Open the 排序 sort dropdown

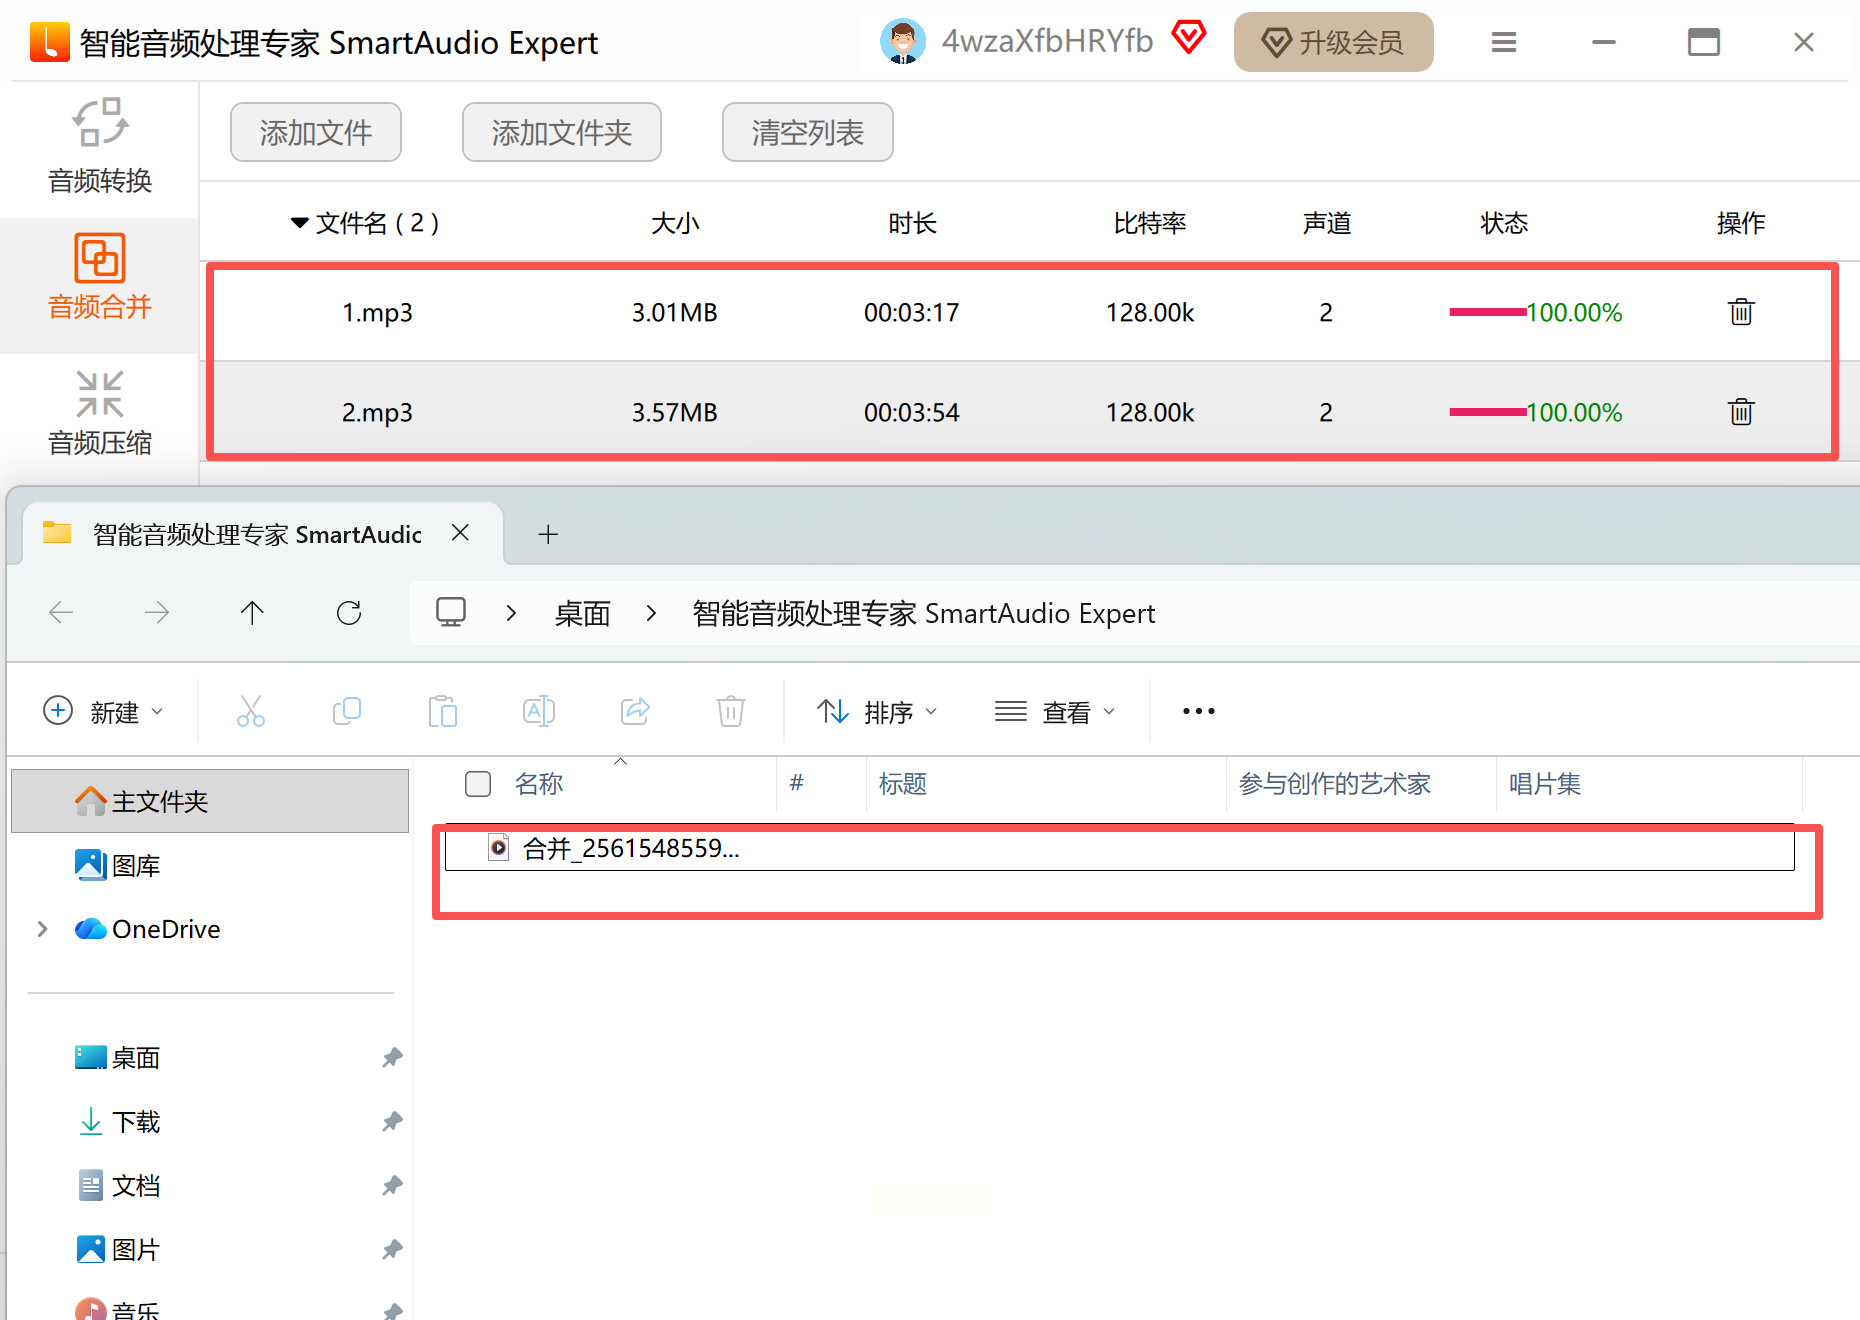click(877, 712)
